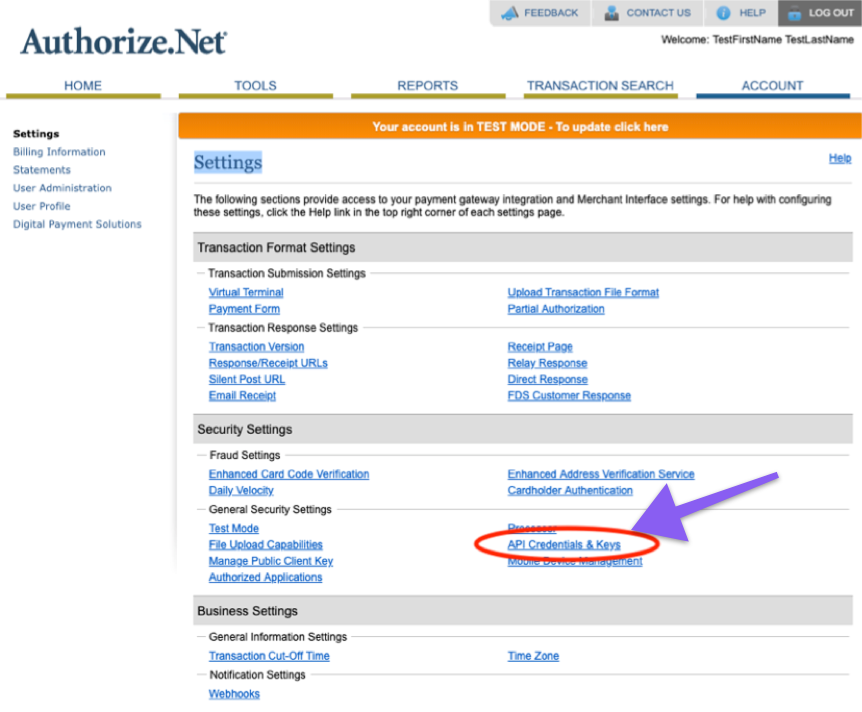Open the Virtual Terminal link
This screenshot has width=862, height=712.
246,292
